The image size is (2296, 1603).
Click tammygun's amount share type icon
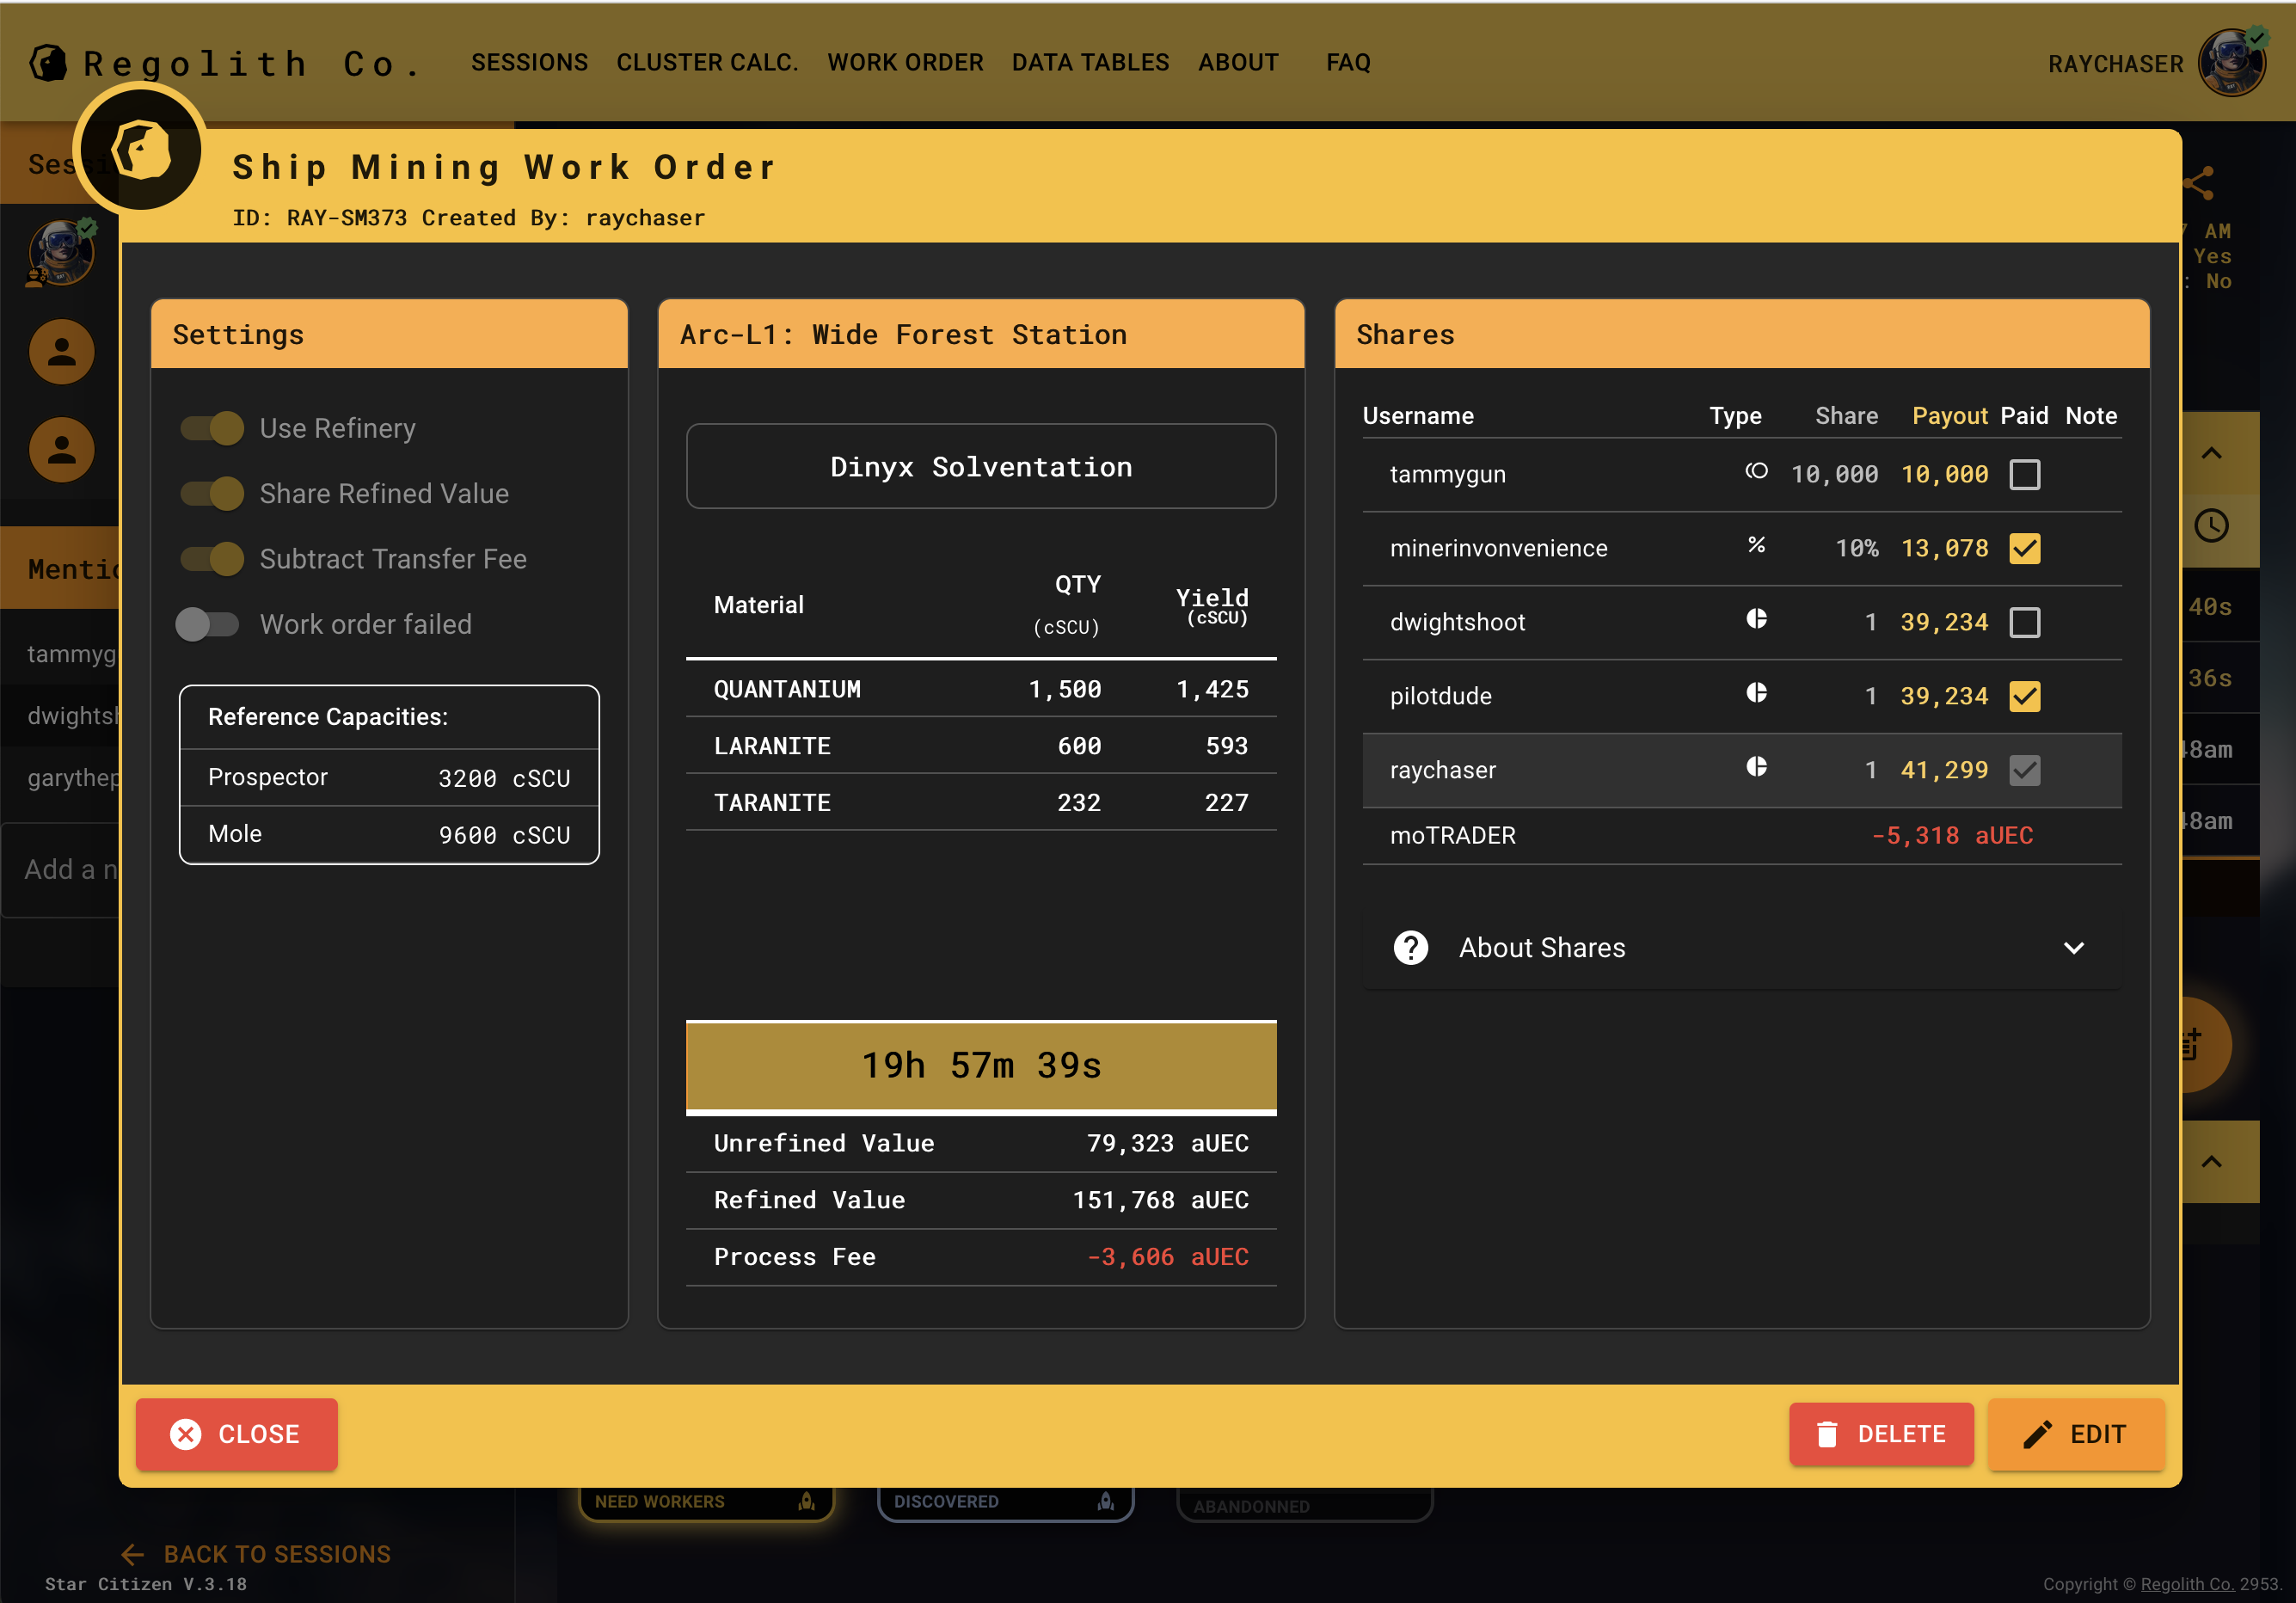point(1757,473)
